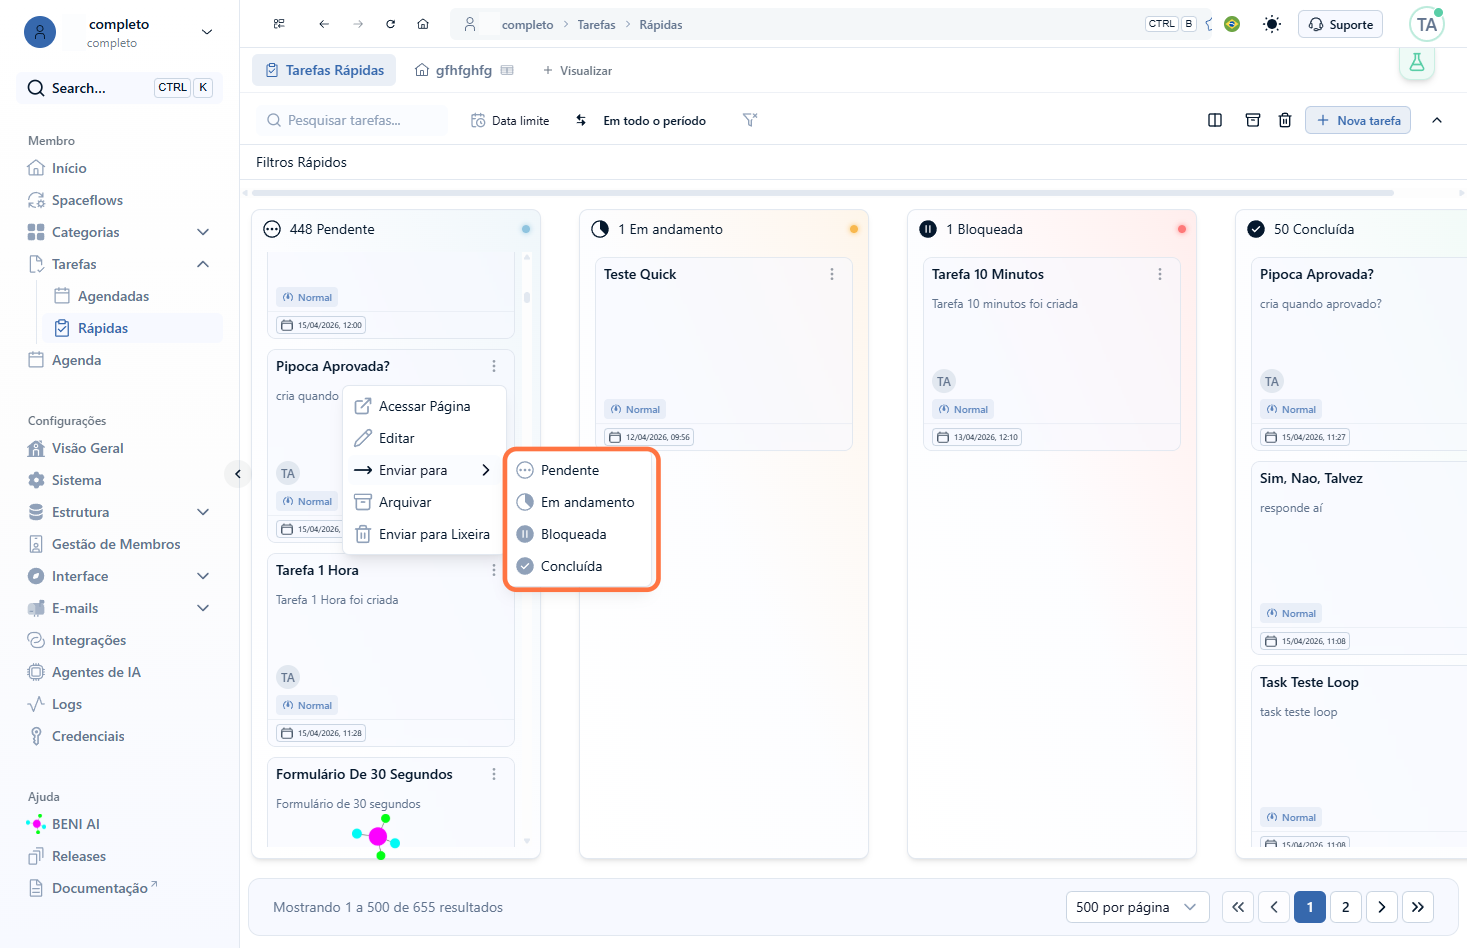Open the trash icon next to Nova tarefa
1467x948 pixels.
pyautogui.click(x=1285, y=120)
